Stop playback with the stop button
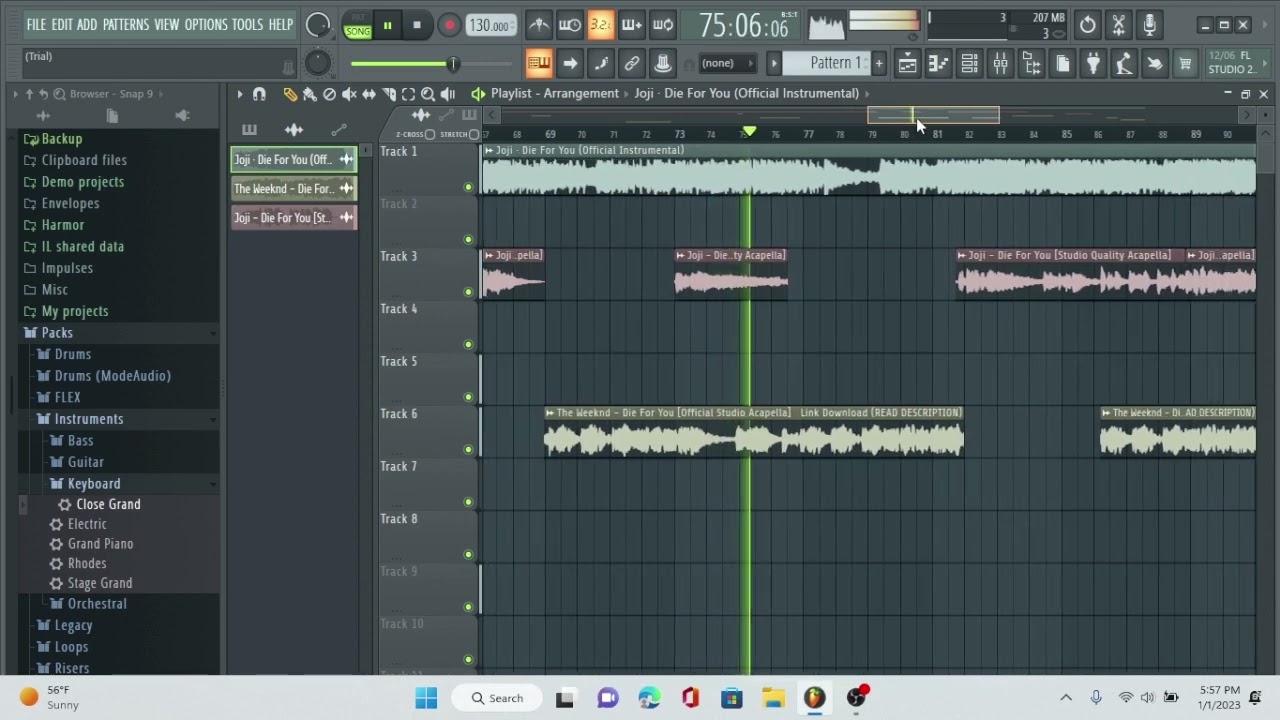 point(417,26)
